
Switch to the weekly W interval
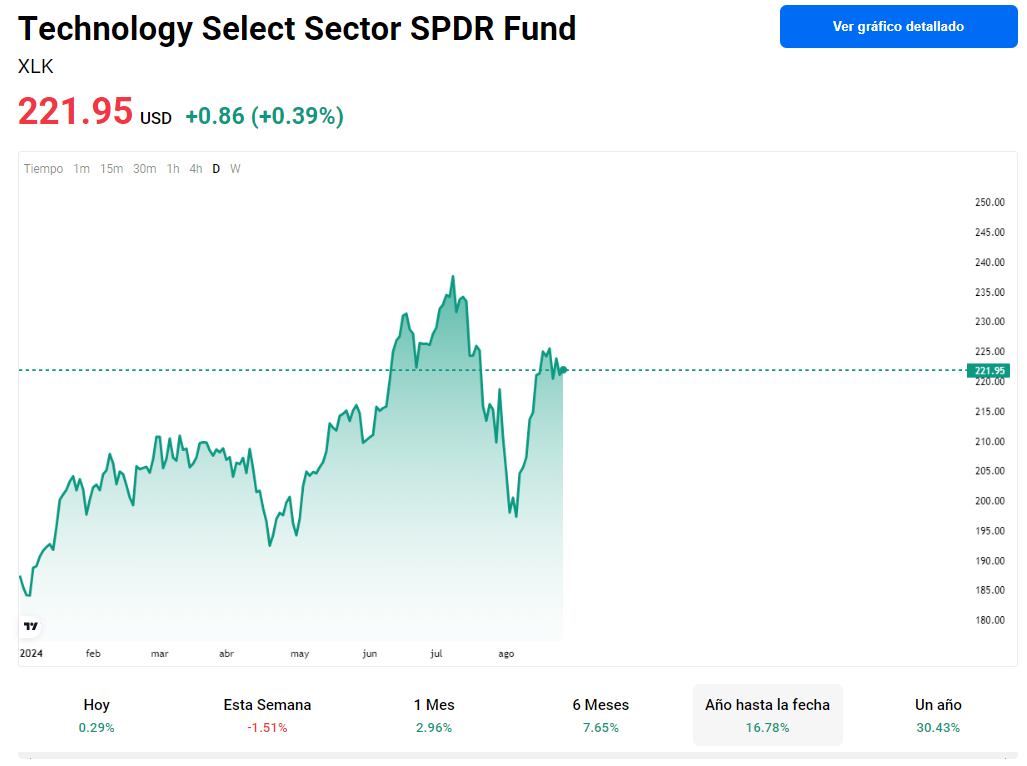point(235,169)
